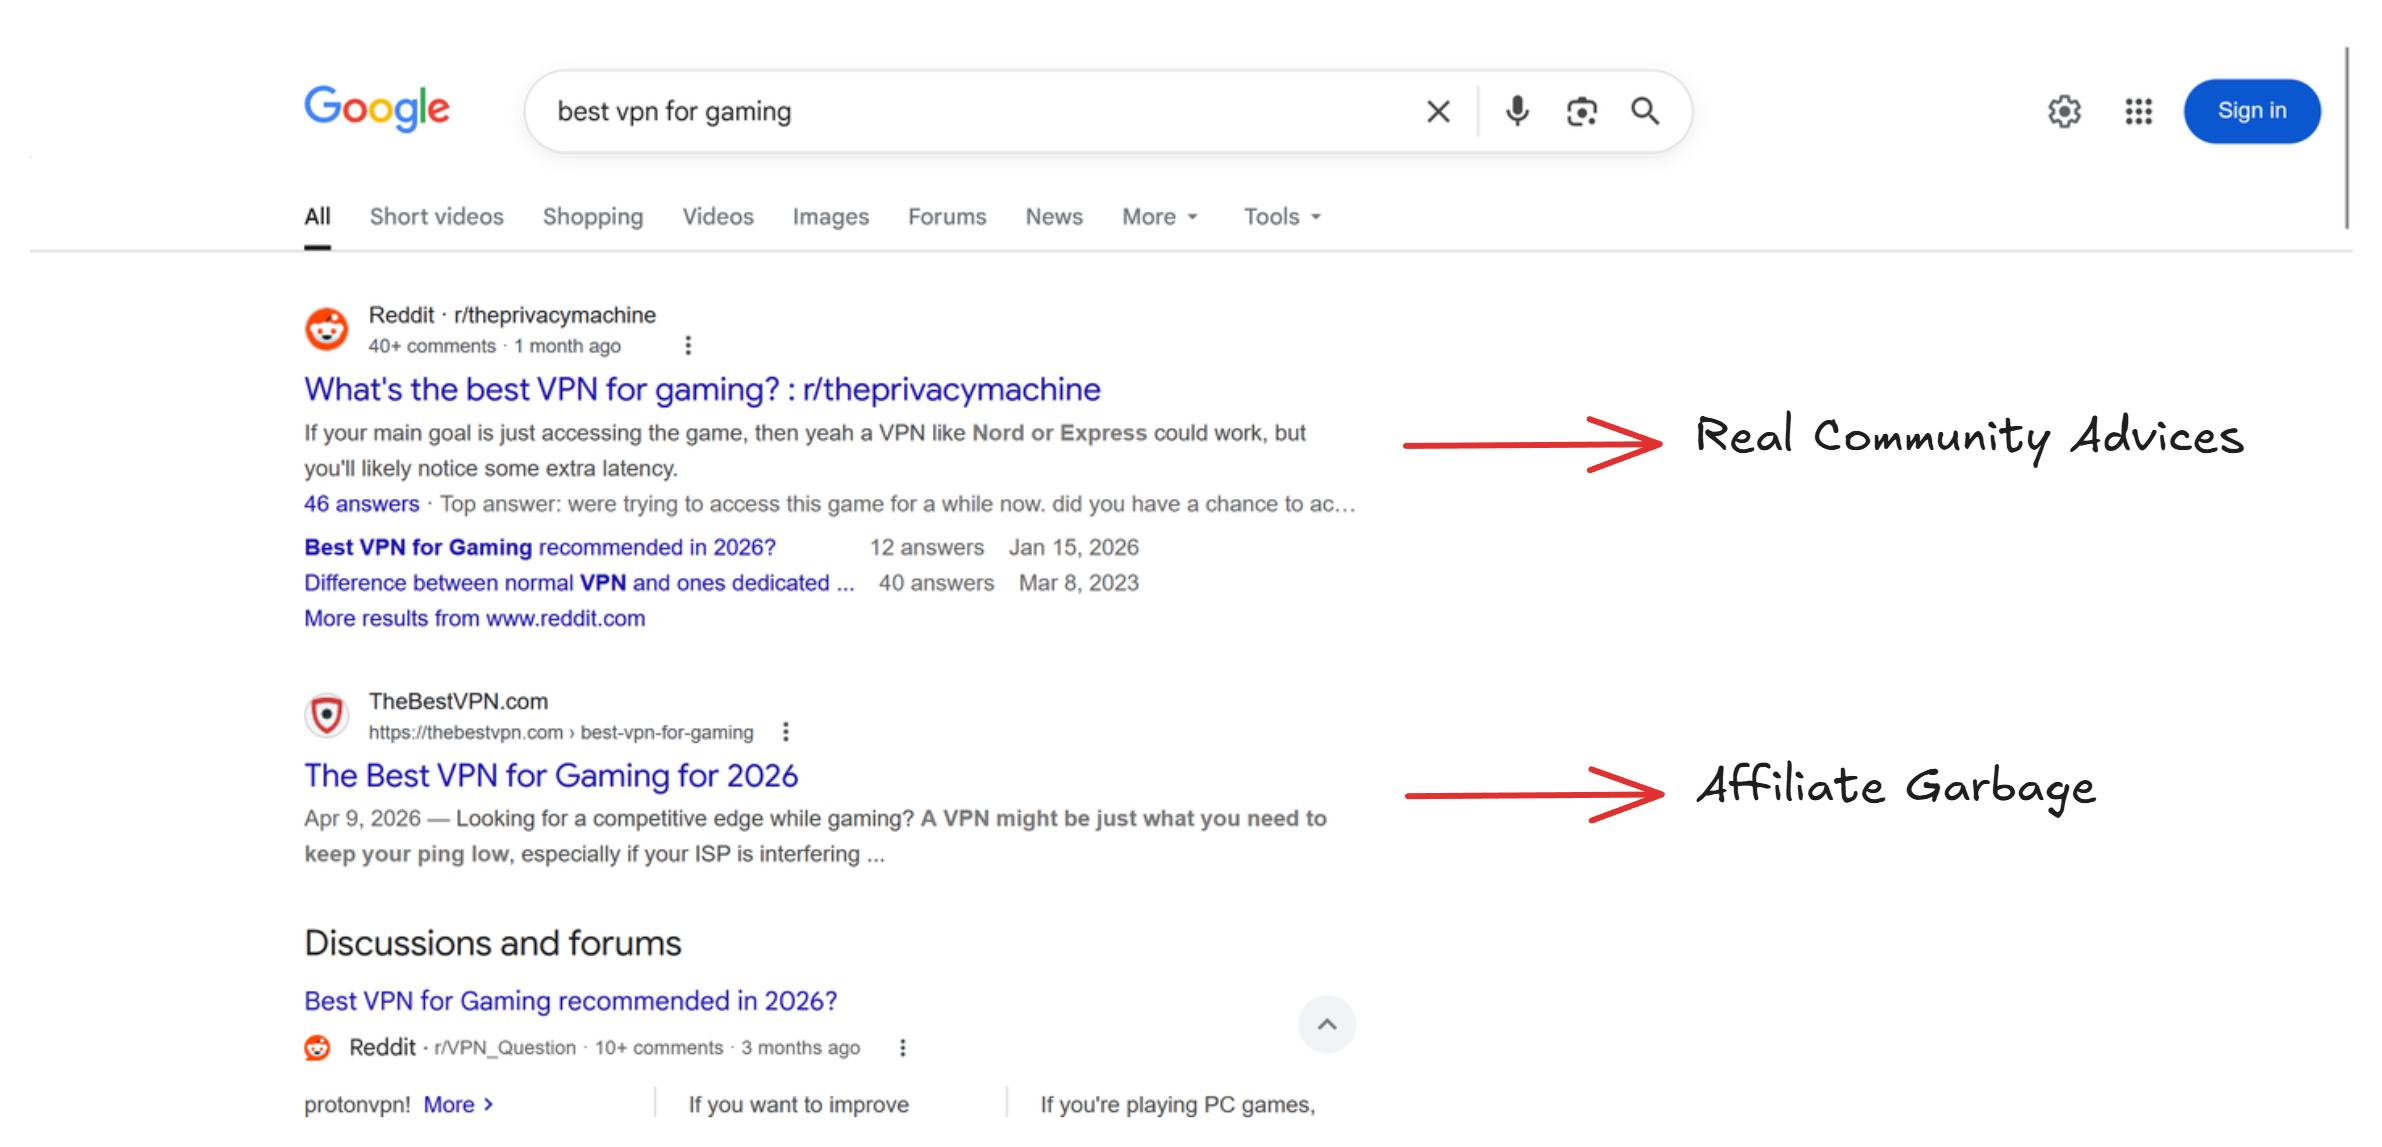Screen dimensions: 2382x1147
Task: Switch to the Images tab
Action: tap(830, 216)
